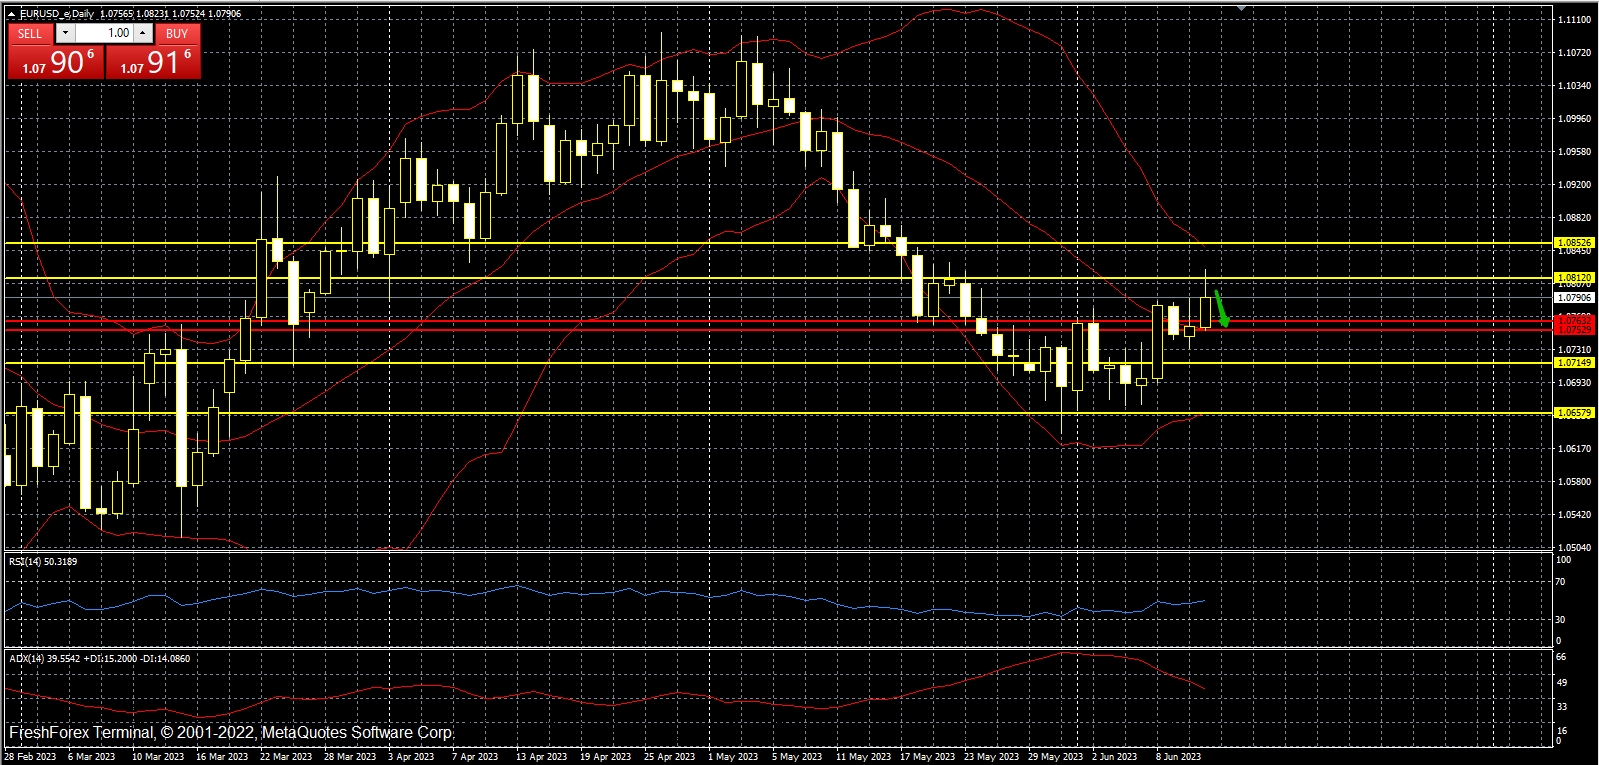Increase trade volume with up arrow

pyautogui.click(x=143, y=33)
